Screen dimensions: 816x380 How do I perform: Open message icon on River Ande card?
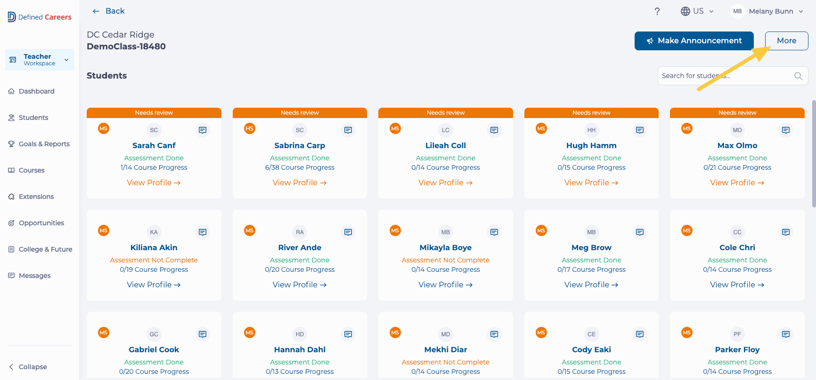click(x=348, y=232)
